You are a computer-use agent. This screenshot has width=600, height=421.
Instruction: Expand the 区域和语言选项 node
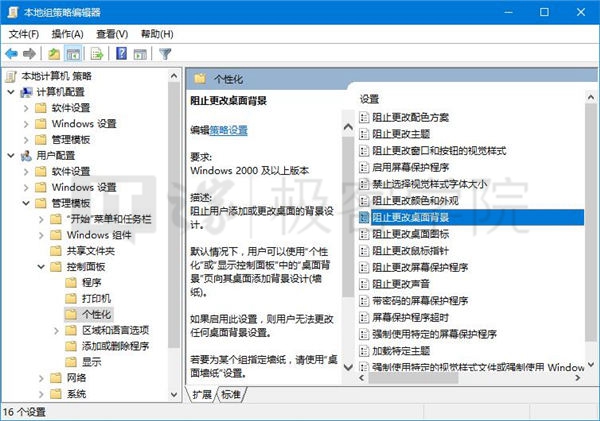pyautogui.click(x=56, y=330)
